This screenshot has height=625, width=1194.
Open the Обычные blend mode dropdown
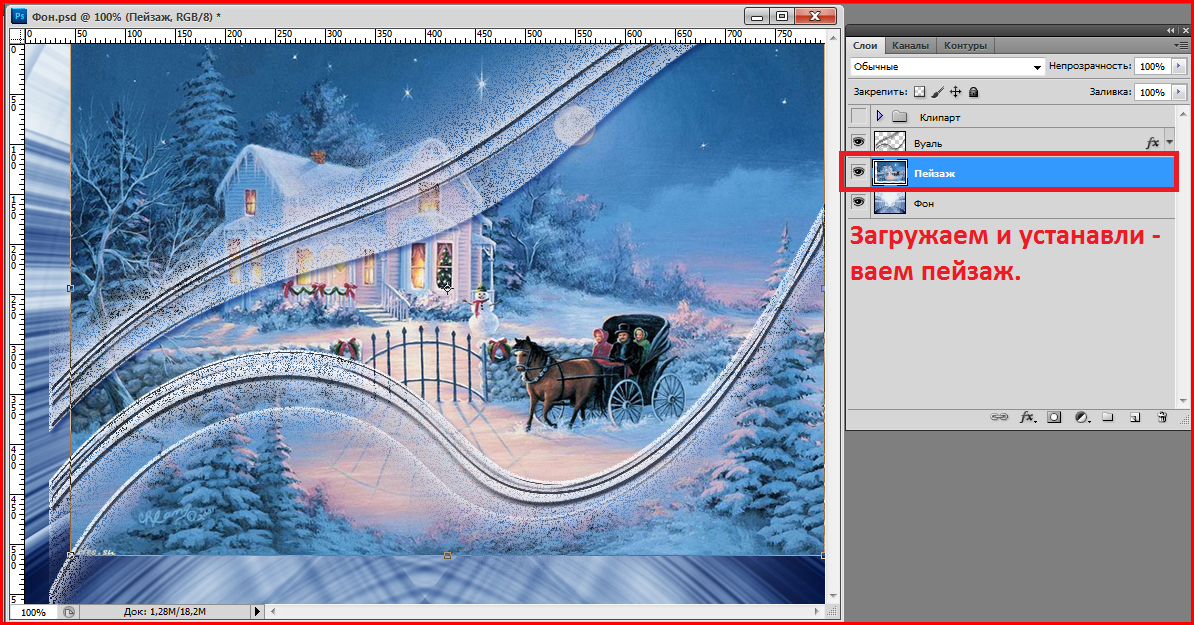pos(947,67)
